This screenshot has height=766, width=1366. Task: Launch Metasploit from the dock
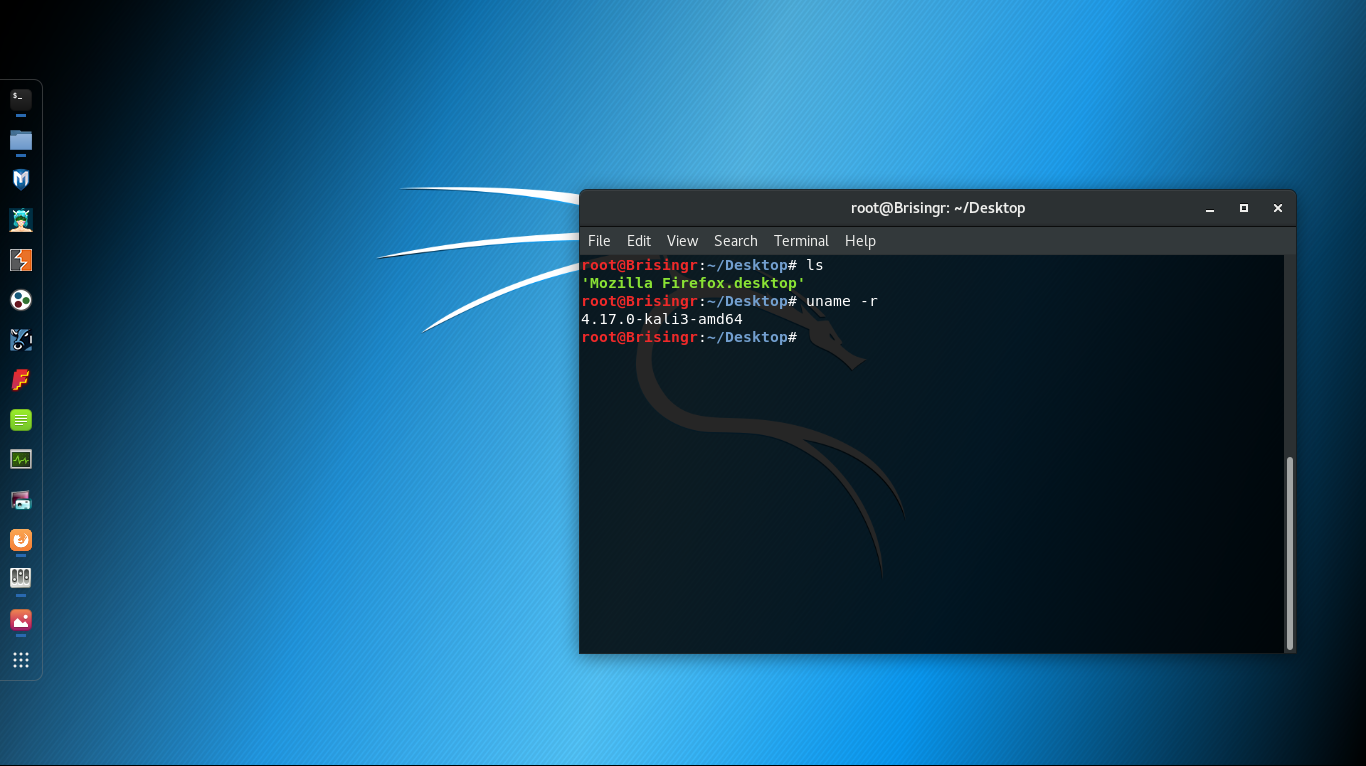click(21, 180)
